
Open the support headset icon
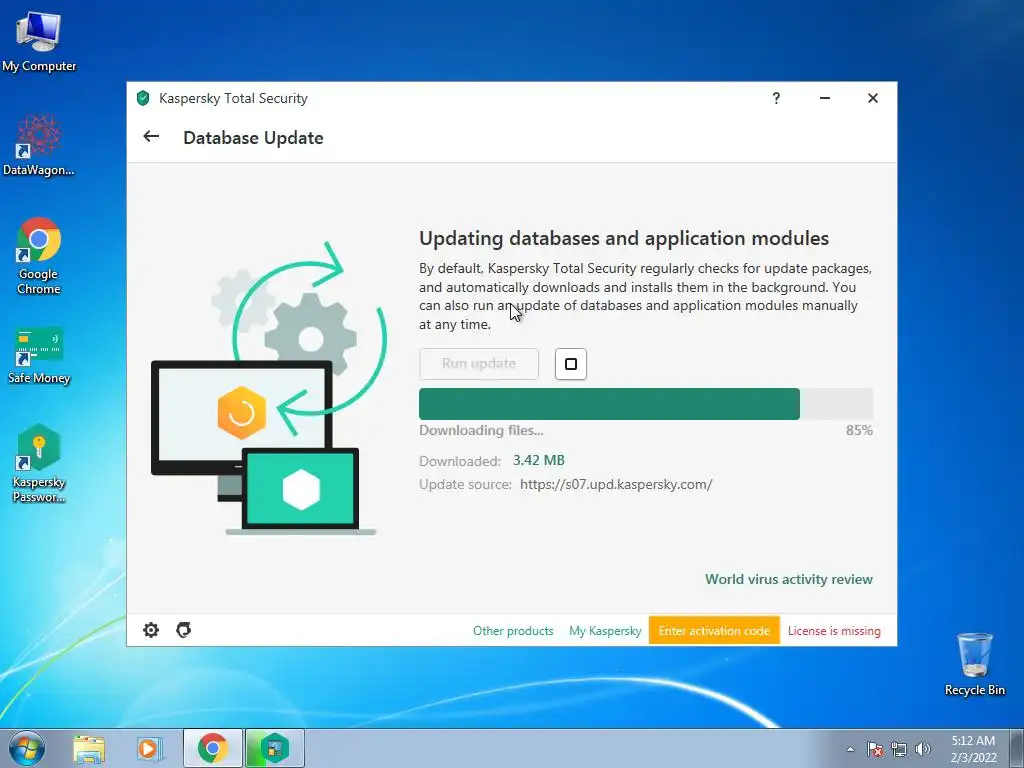click(x=184, y=630)
